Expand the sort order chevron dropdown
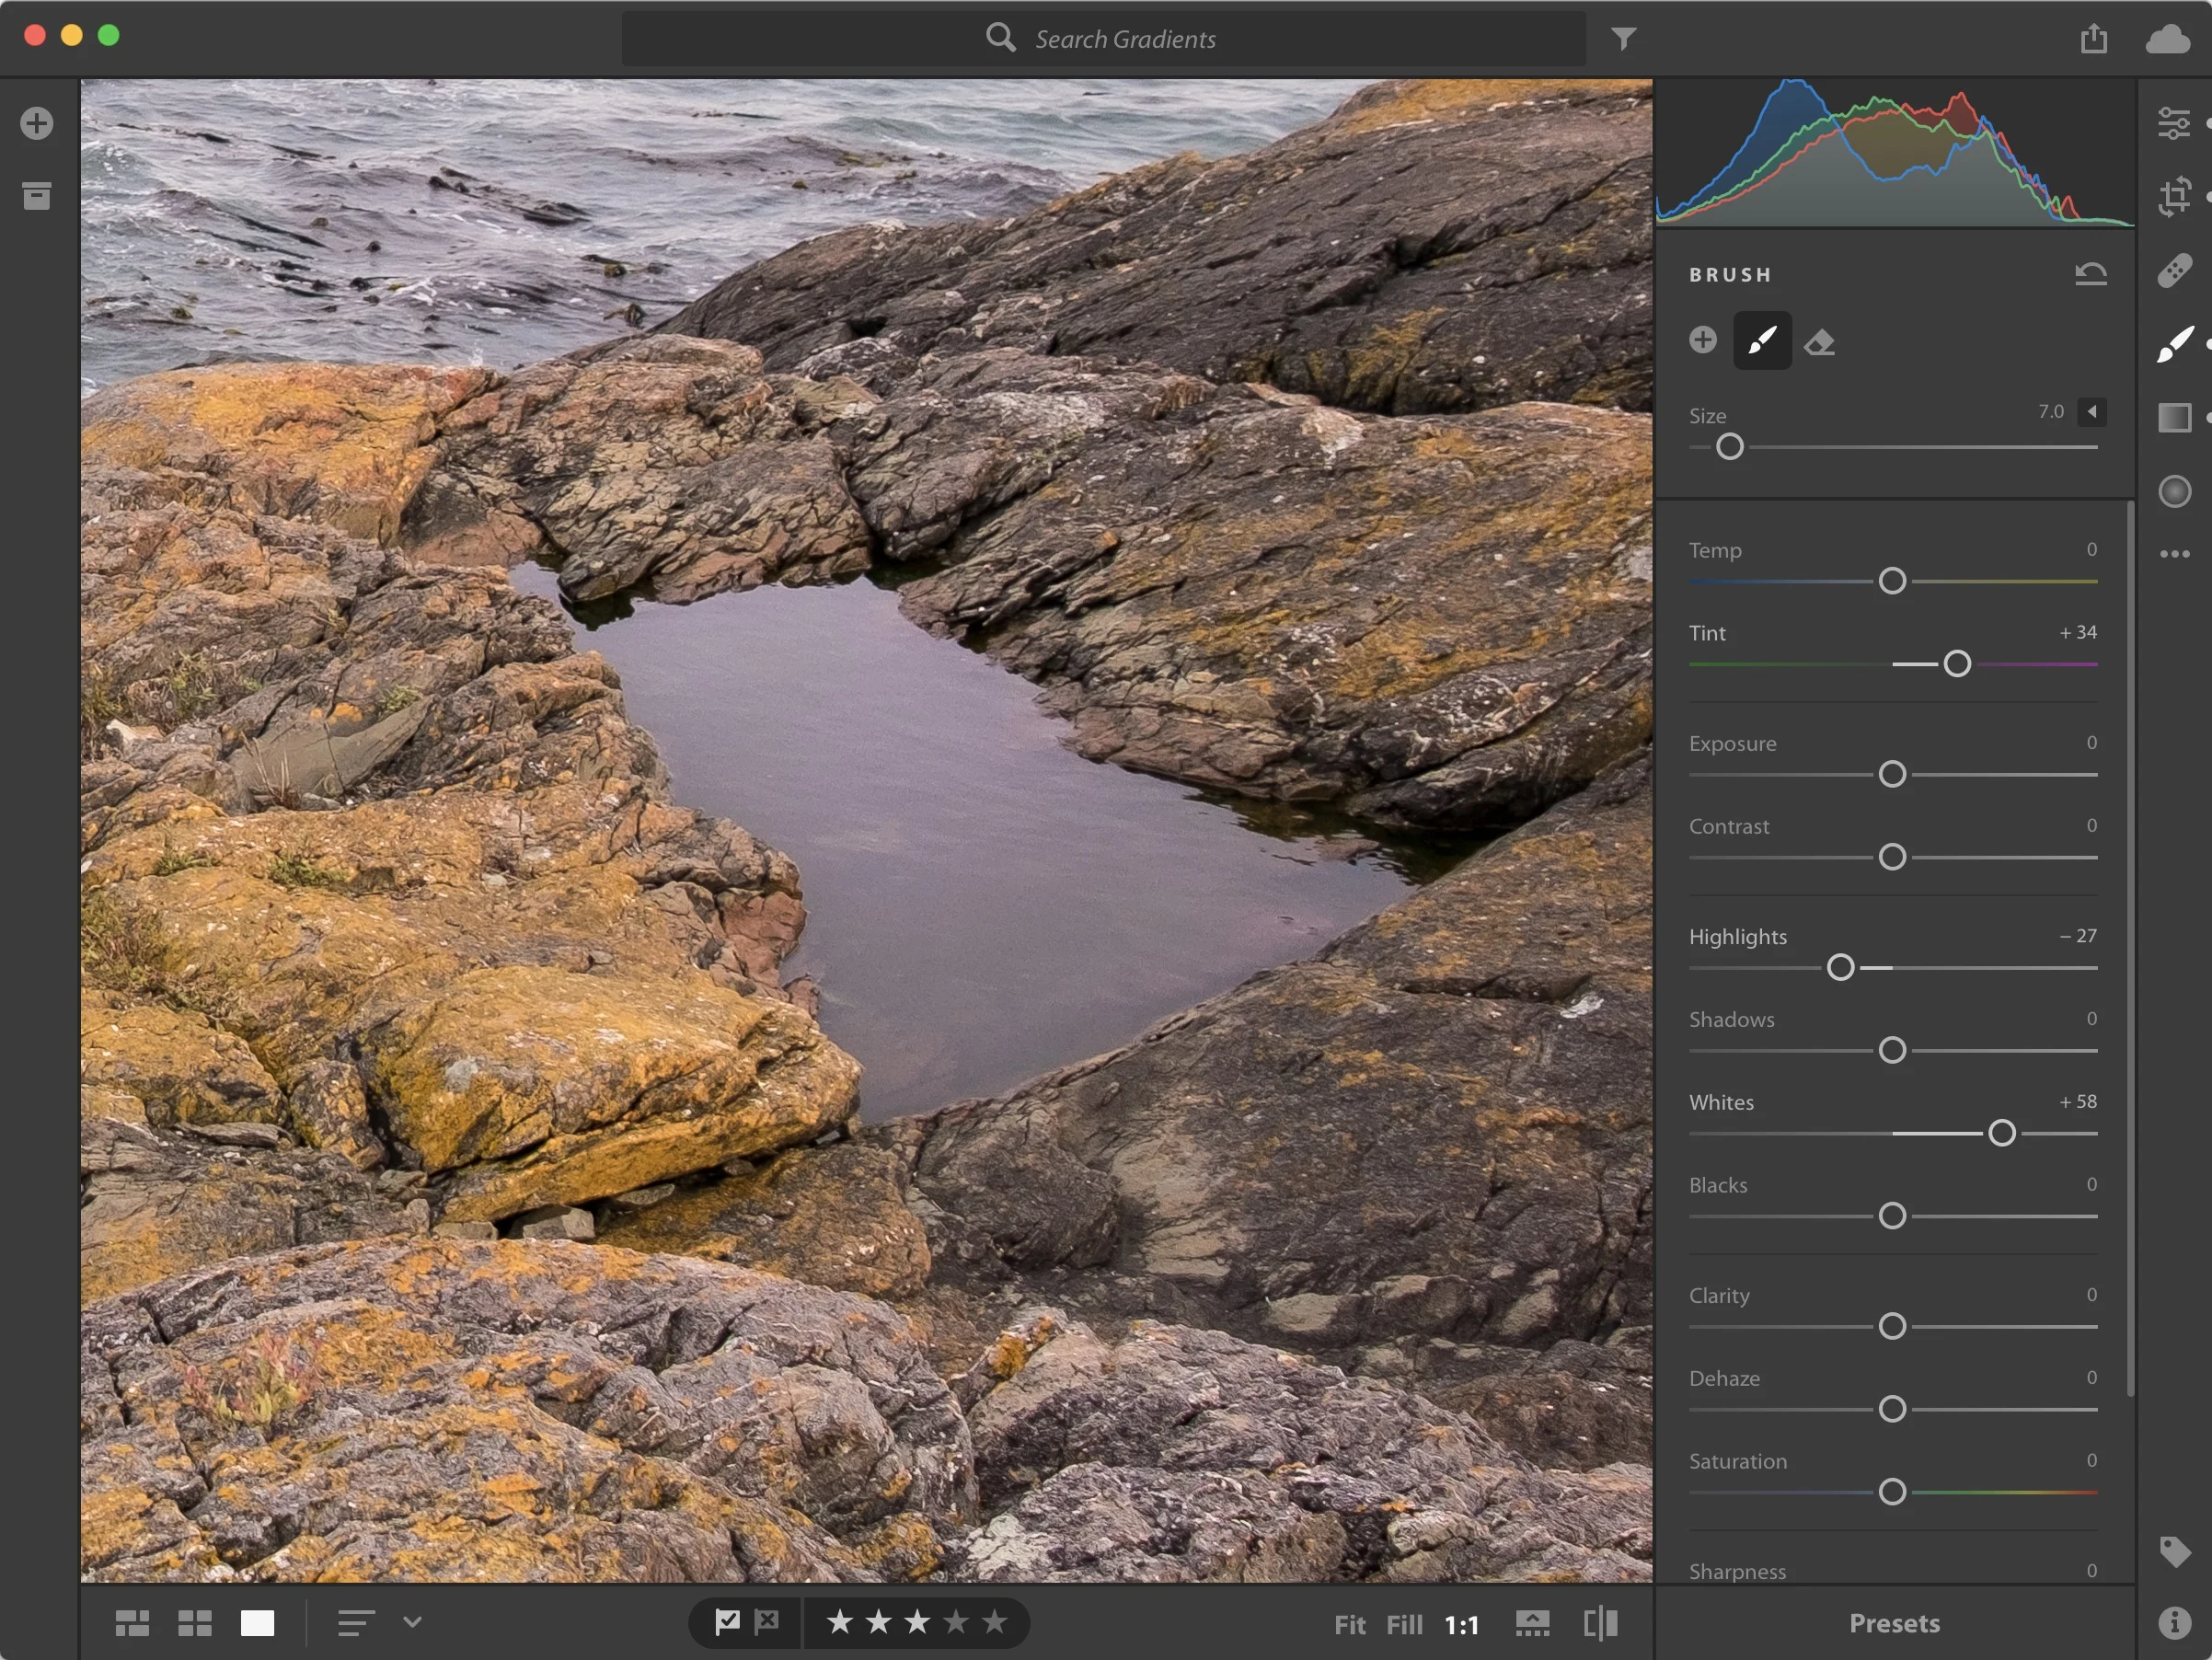This screenshot has height=1660, width=2212. [x=412, y=1621]
